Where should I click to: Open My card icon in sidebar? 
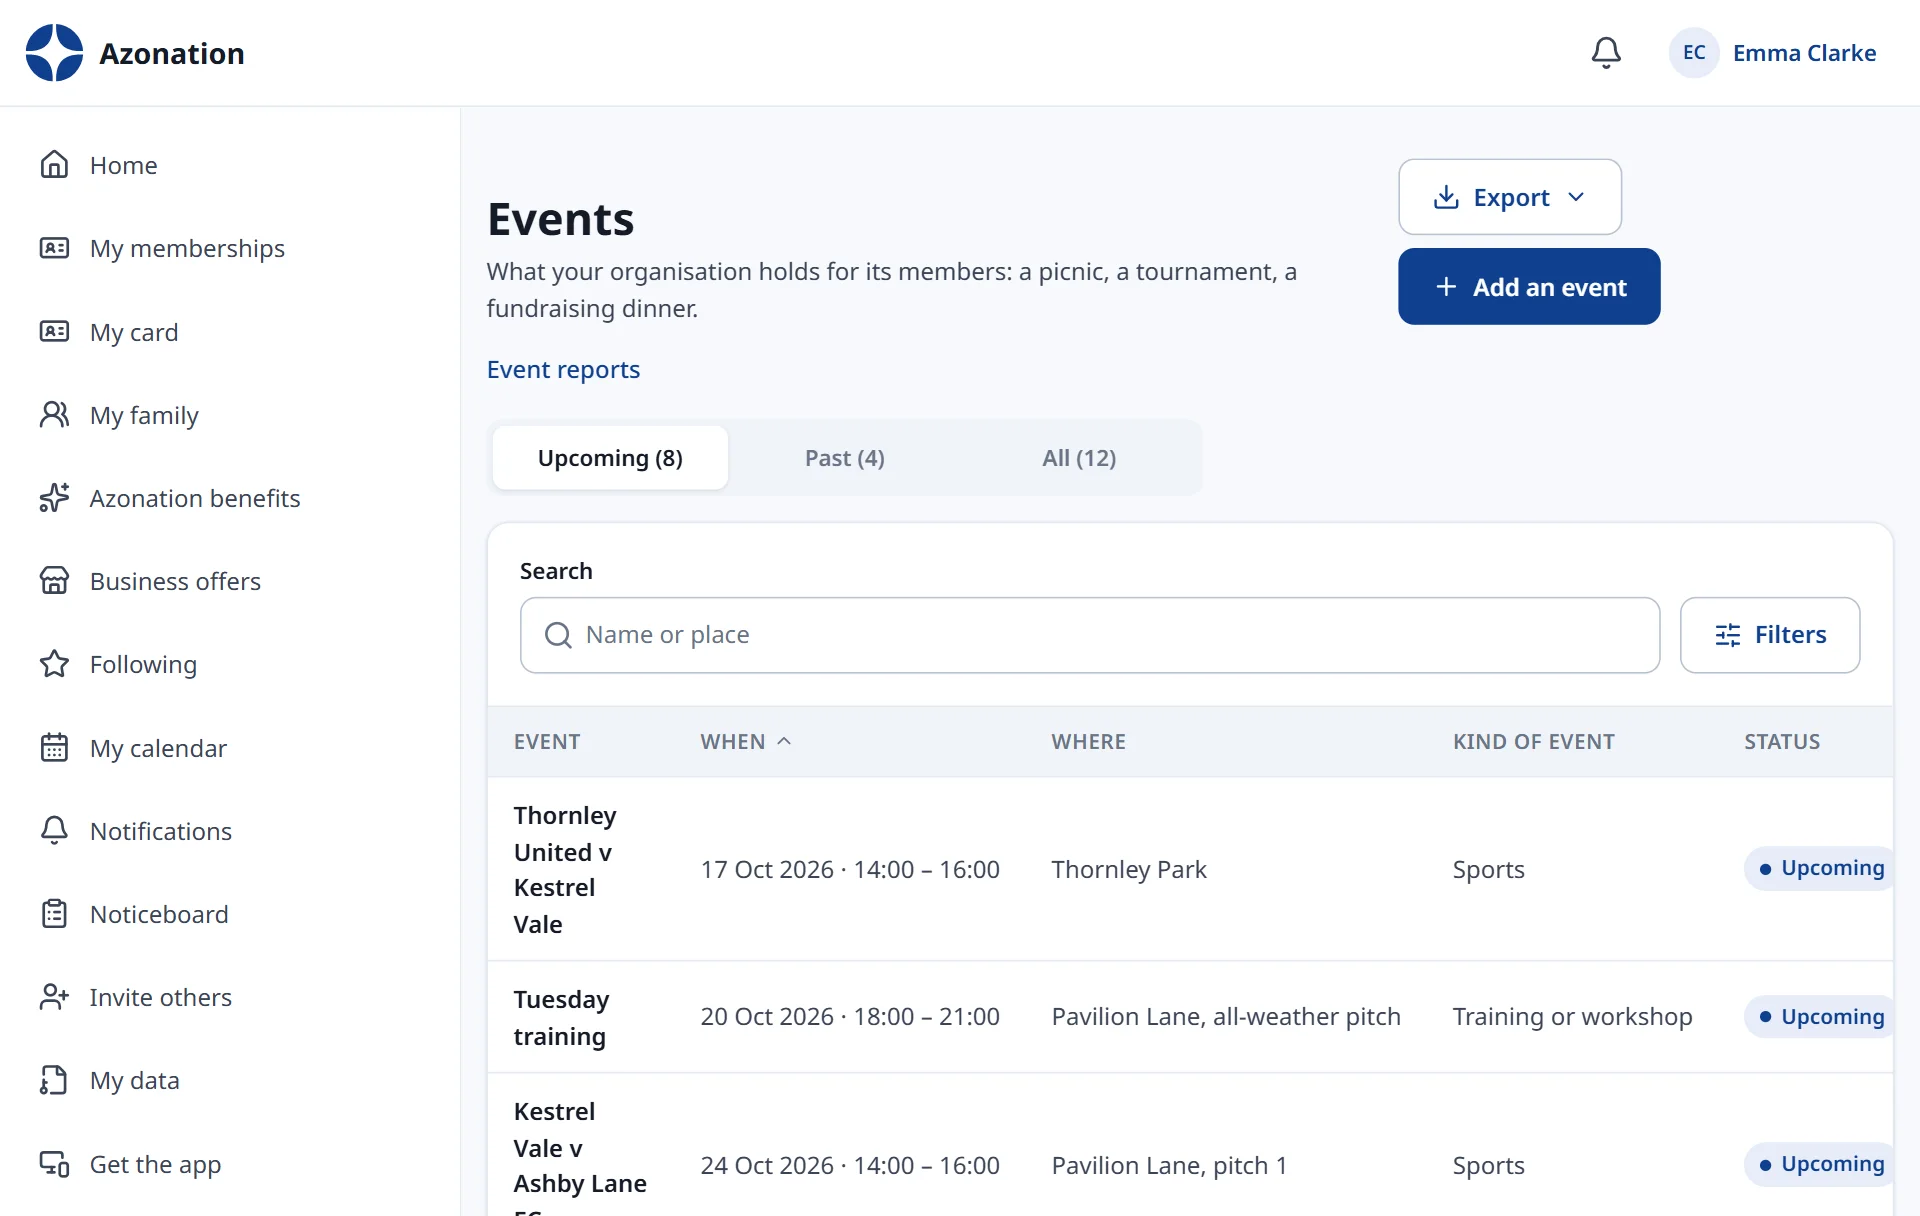click(54, 332)
